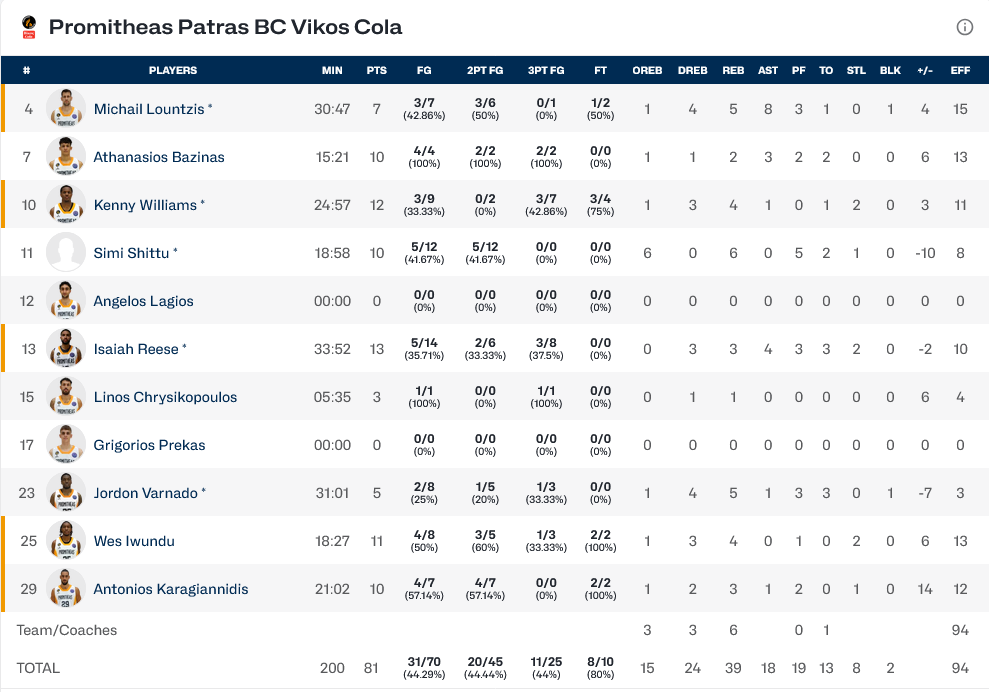Viewport: 989px width, 692px height.
Task: Click the +/- column header
Action: 925,71
